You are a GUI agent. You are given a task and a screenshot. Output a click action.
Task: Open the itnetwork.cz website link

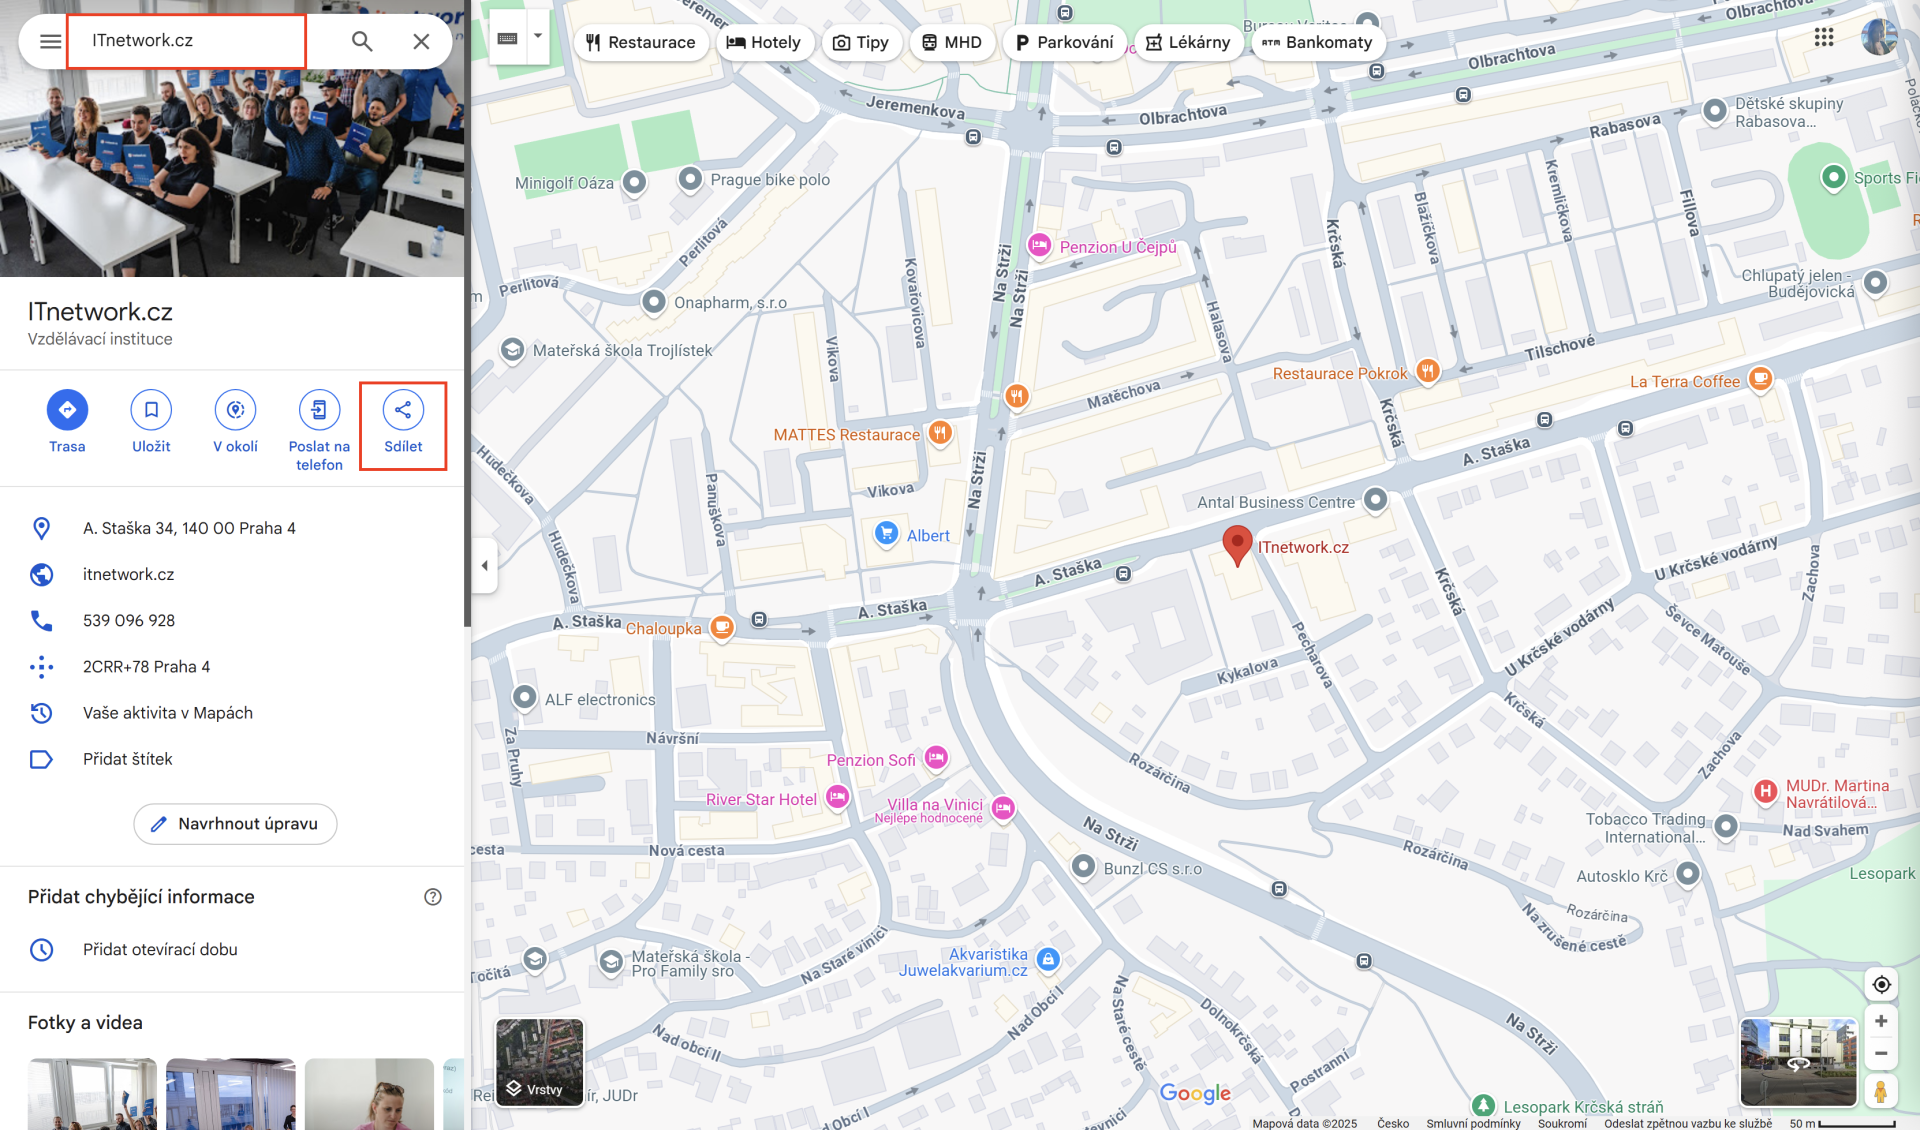128,574
